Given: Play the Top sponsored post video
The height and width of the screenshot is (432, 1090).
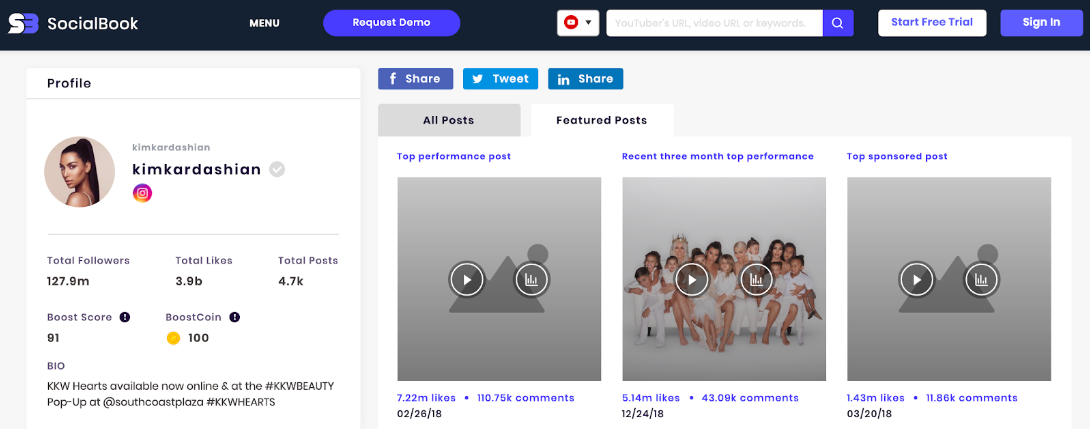Looking at the screenshot, I should coord(917,280).
